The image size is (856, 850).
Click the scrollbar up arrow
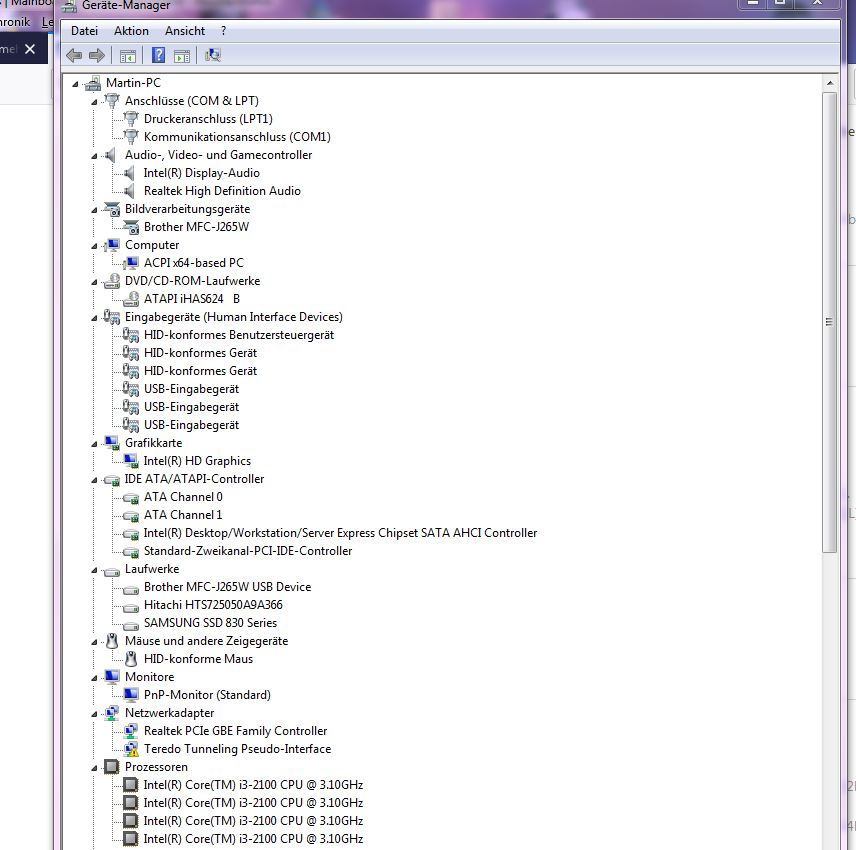(x=830, y=84)
